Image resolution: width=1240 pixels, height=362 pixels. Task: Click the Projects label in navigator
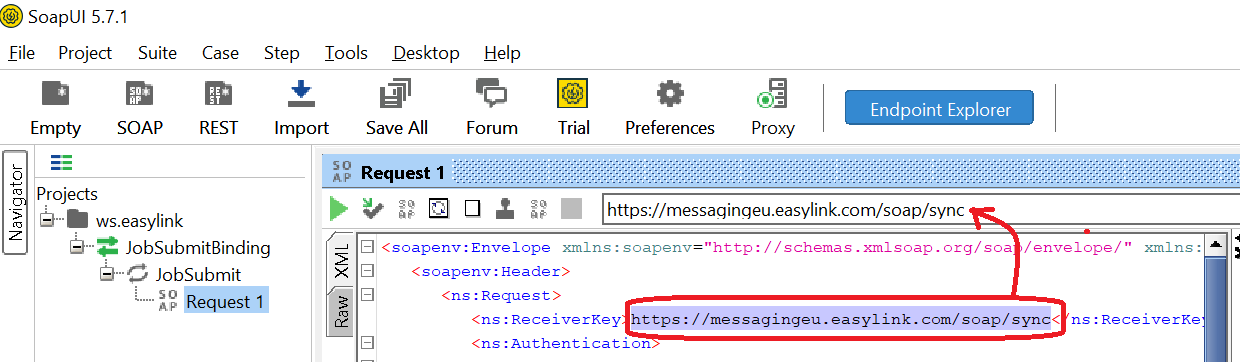coord(67,194)
